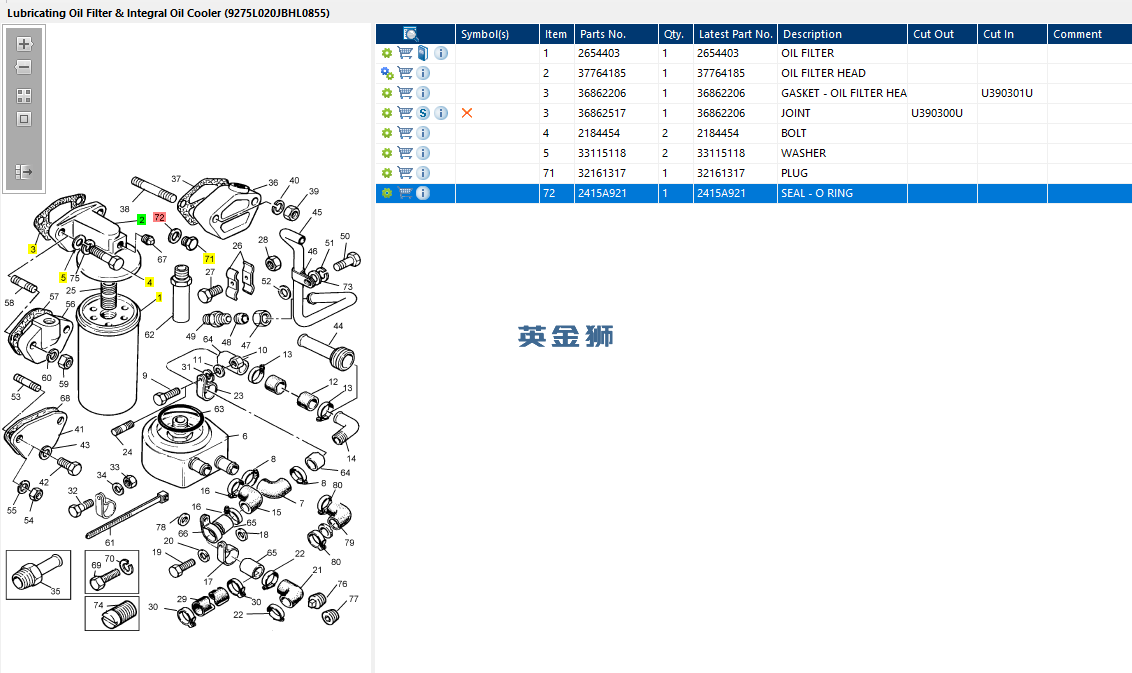Click the S supersession icon for JOINT
Viewport: 1132px width, 673px height.
[423, 113]
